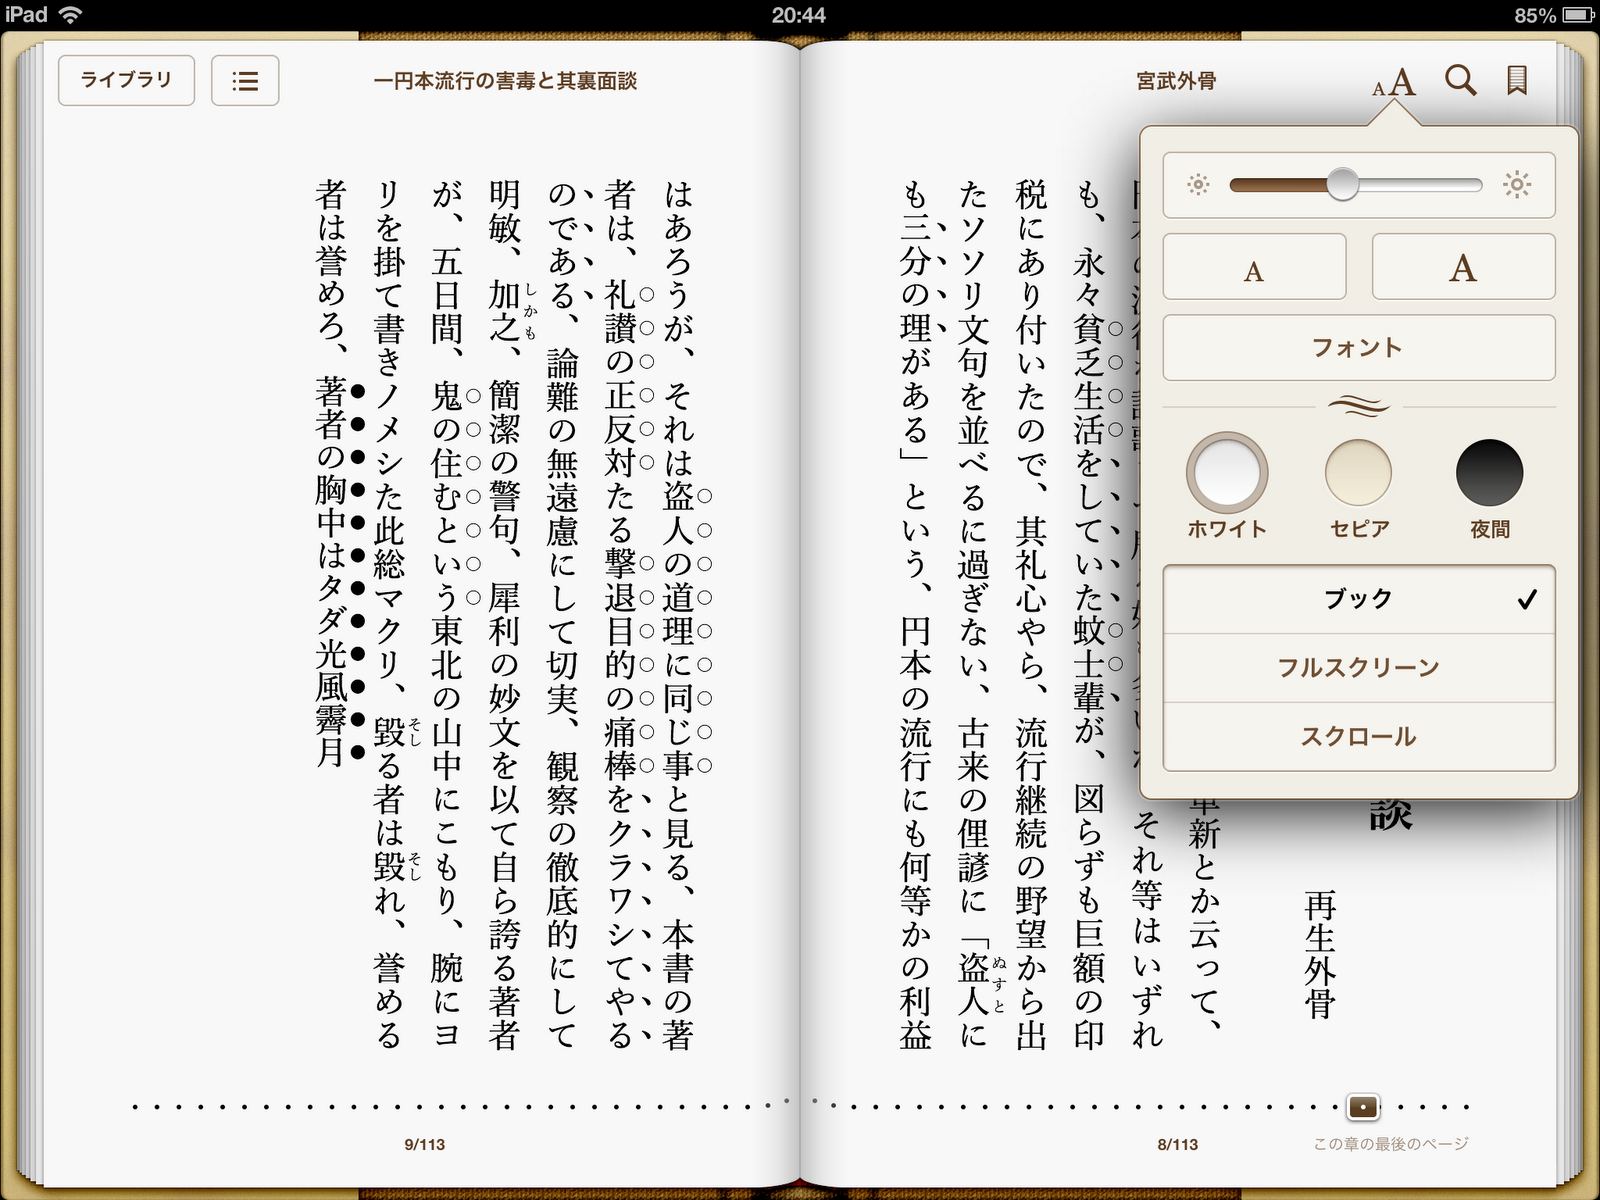The image size is (1600, 1200).
Task: Choose the スクロール scroll layout option
Action: point(1359,737)
